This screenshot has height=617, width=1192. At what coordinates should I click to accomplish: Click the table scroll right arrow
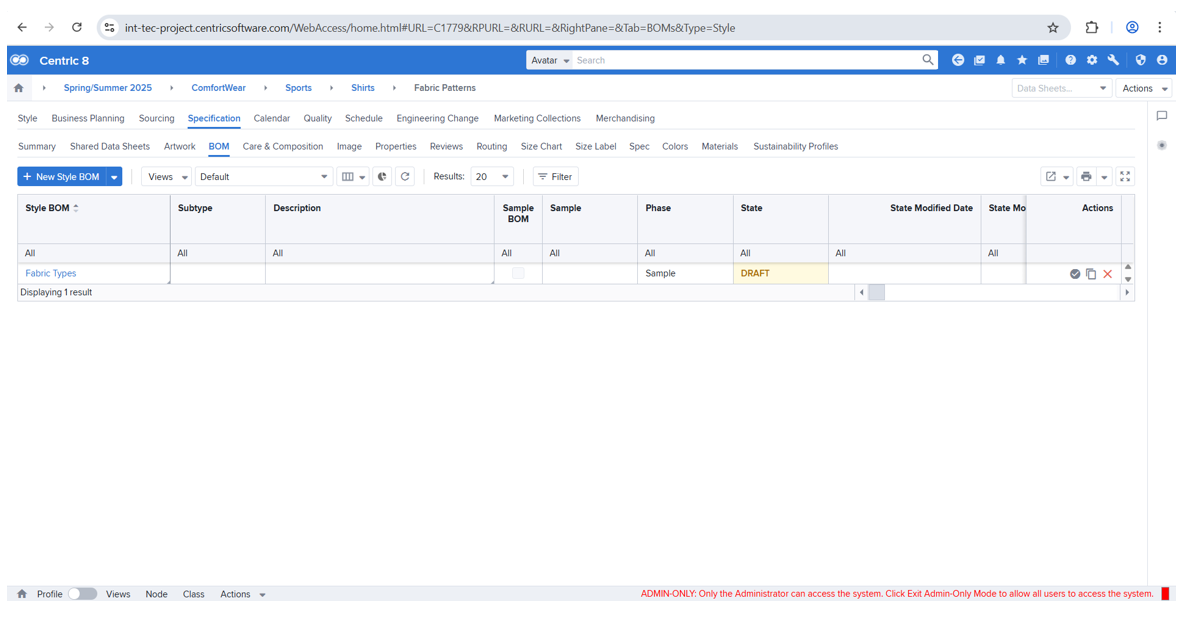pos(1127,293)
